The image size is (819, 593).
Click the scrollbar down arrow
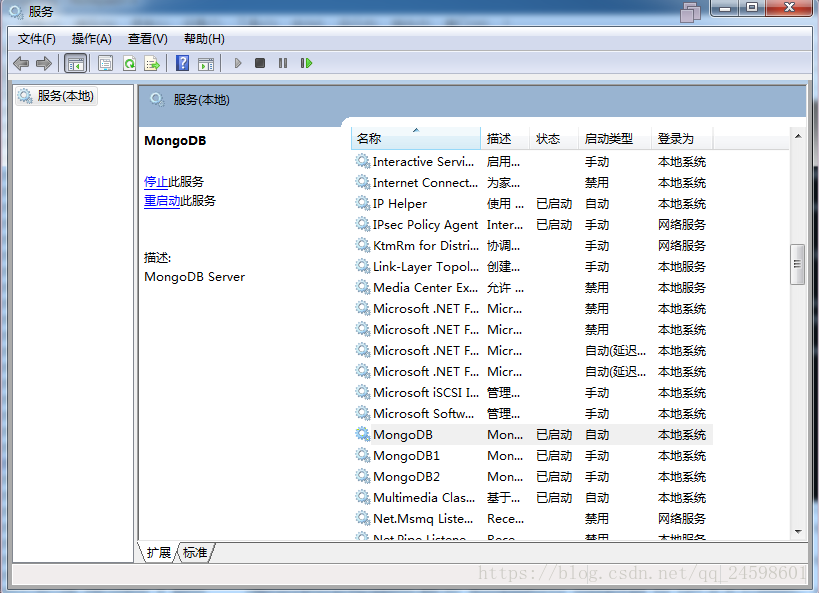(798, 532)
